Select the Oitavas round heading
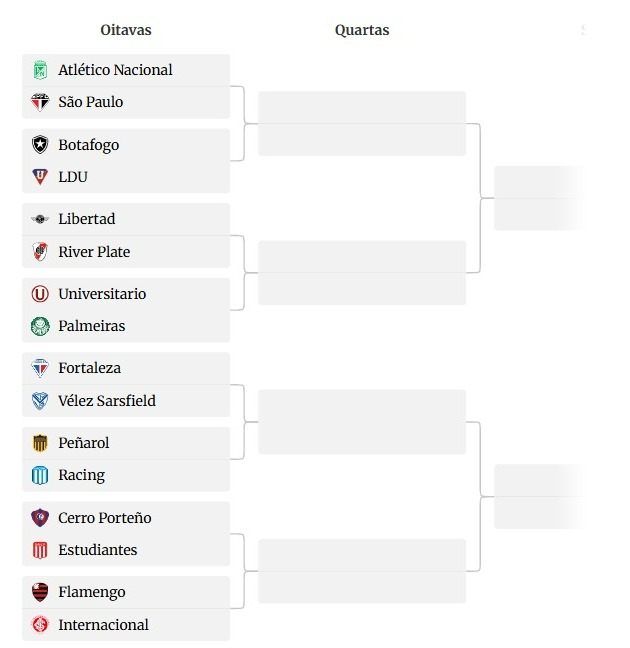The width and height of the screenshot is (630, 648). pyautogui.click(x=126, y=30)
